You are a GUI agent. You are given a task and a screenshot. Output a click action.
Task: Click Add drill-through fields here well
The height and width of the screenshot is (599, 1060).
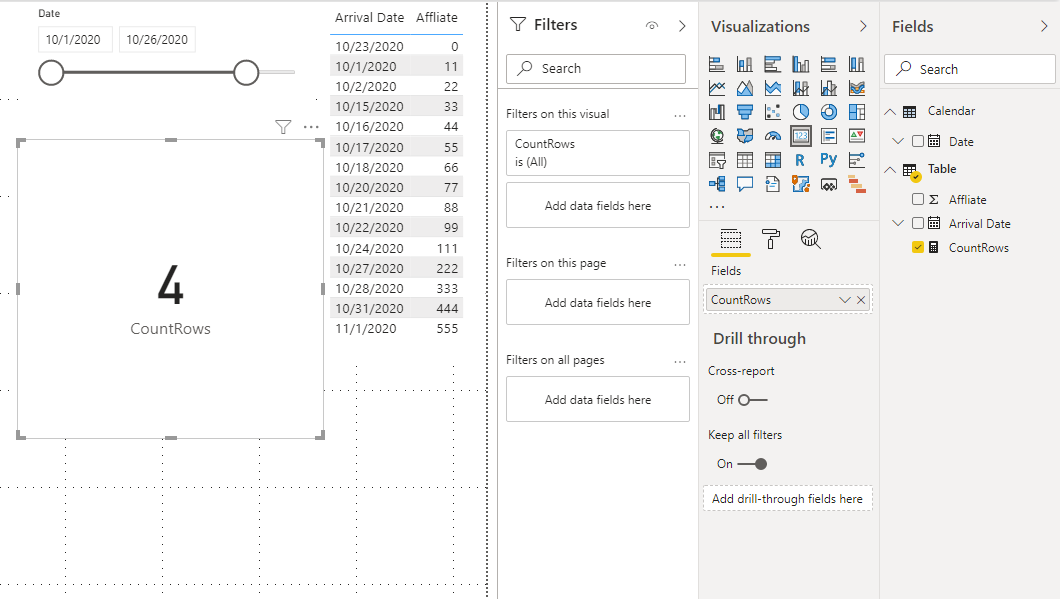tap(788, 498)
